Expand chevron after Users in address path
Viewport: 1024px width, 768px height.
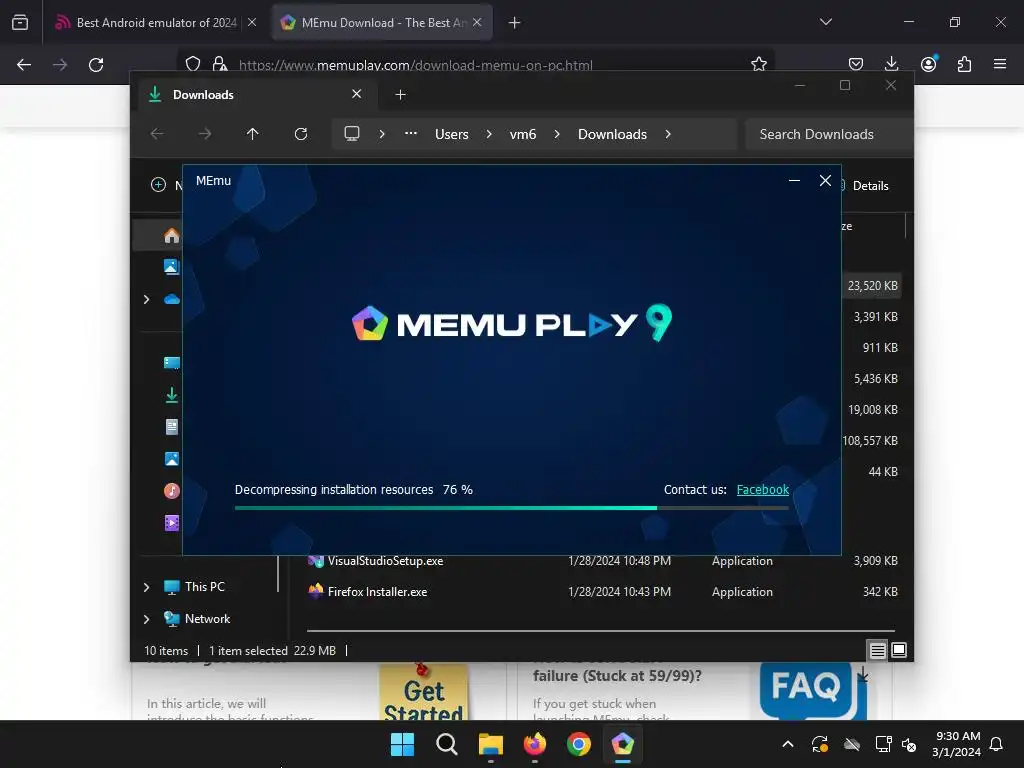coord(489,134)
